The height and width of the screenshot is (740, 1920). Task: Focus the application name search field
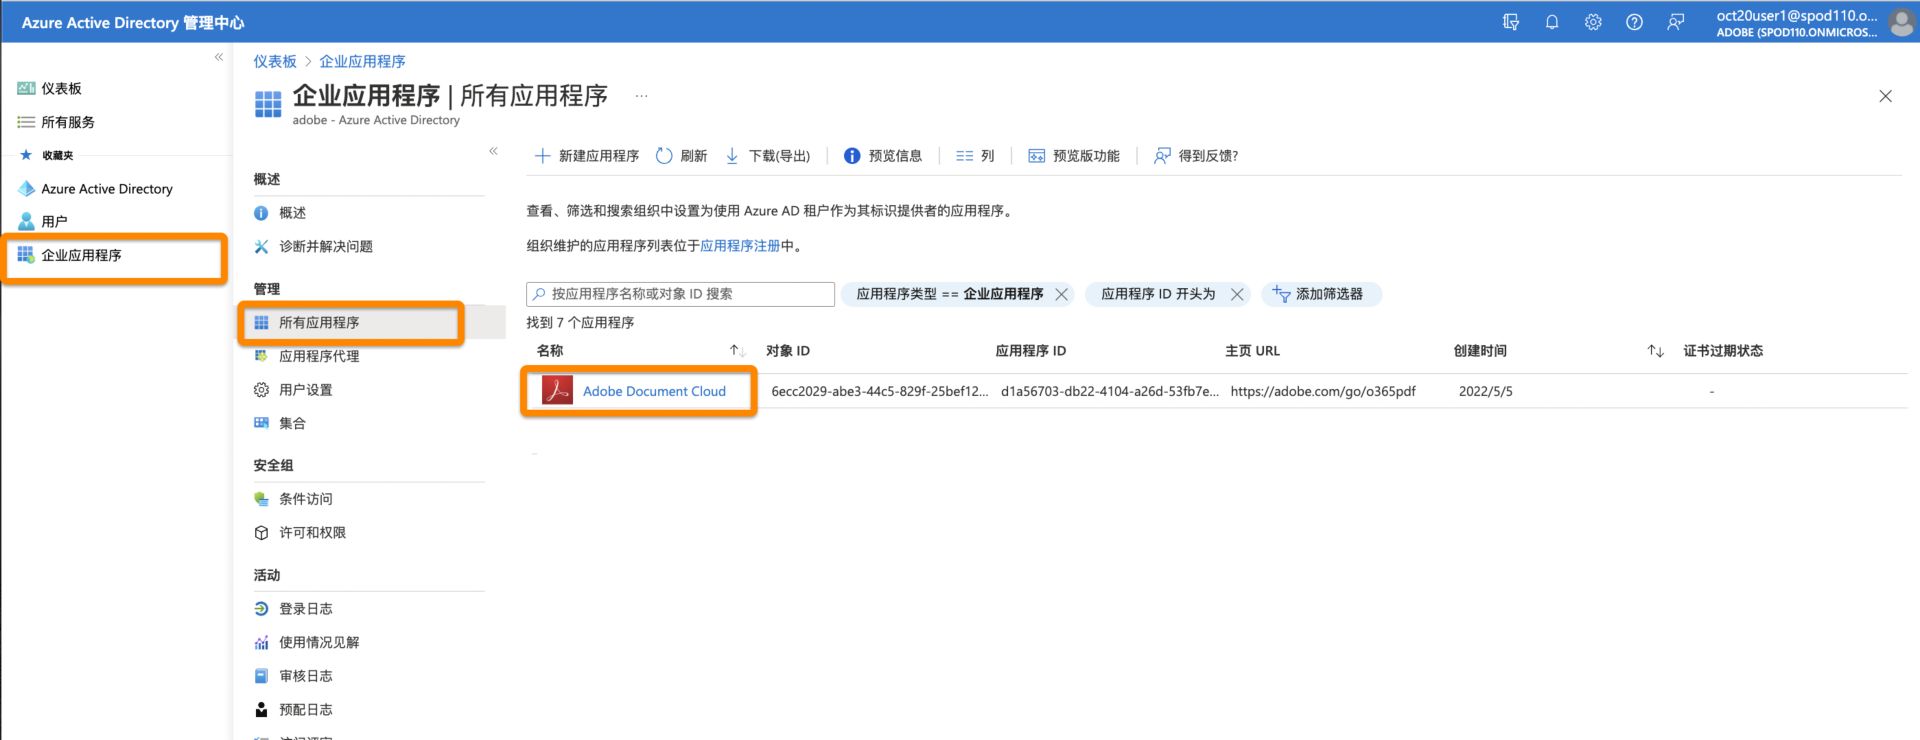click(680, 294)
